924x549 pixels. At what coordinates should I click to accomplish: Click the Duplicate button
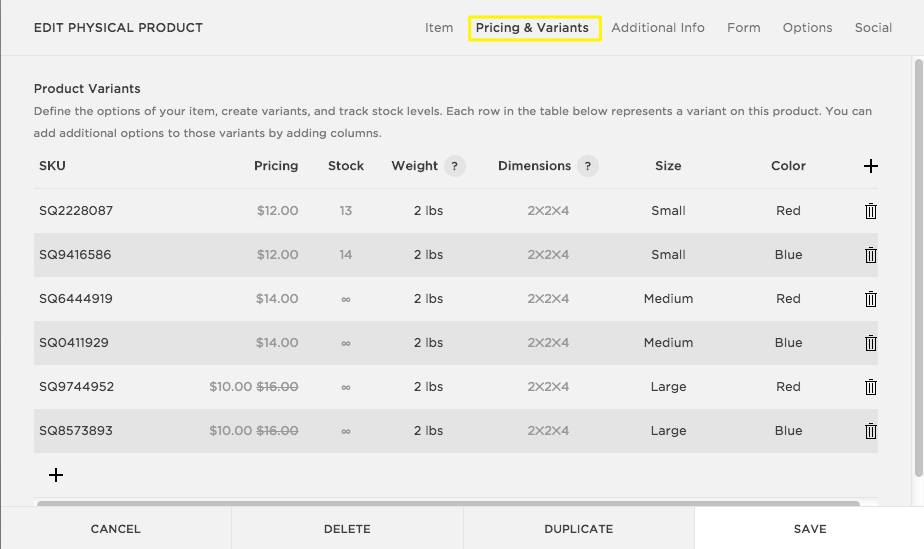pyautogui.click(x=578, y=529)
